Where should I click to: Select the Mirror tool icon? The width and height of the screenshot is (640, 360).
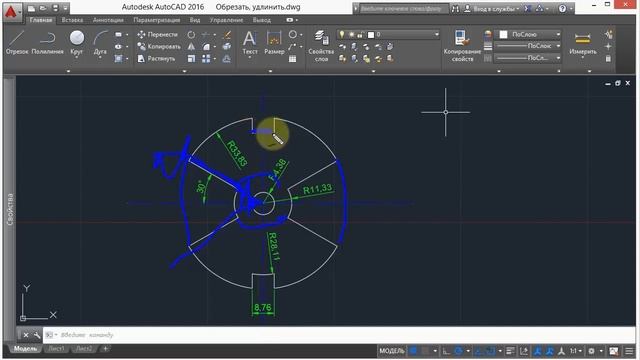coord(191,47)
